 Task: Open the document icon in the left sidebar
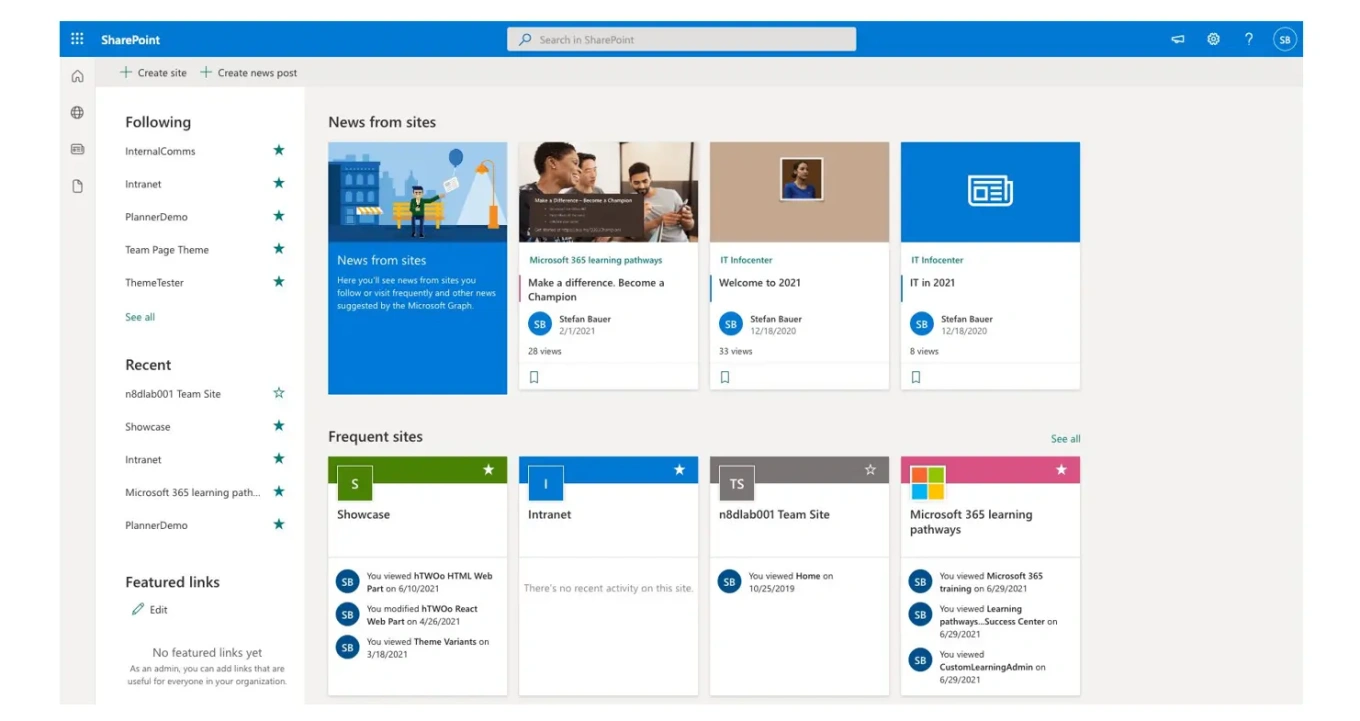pos(77,185)
